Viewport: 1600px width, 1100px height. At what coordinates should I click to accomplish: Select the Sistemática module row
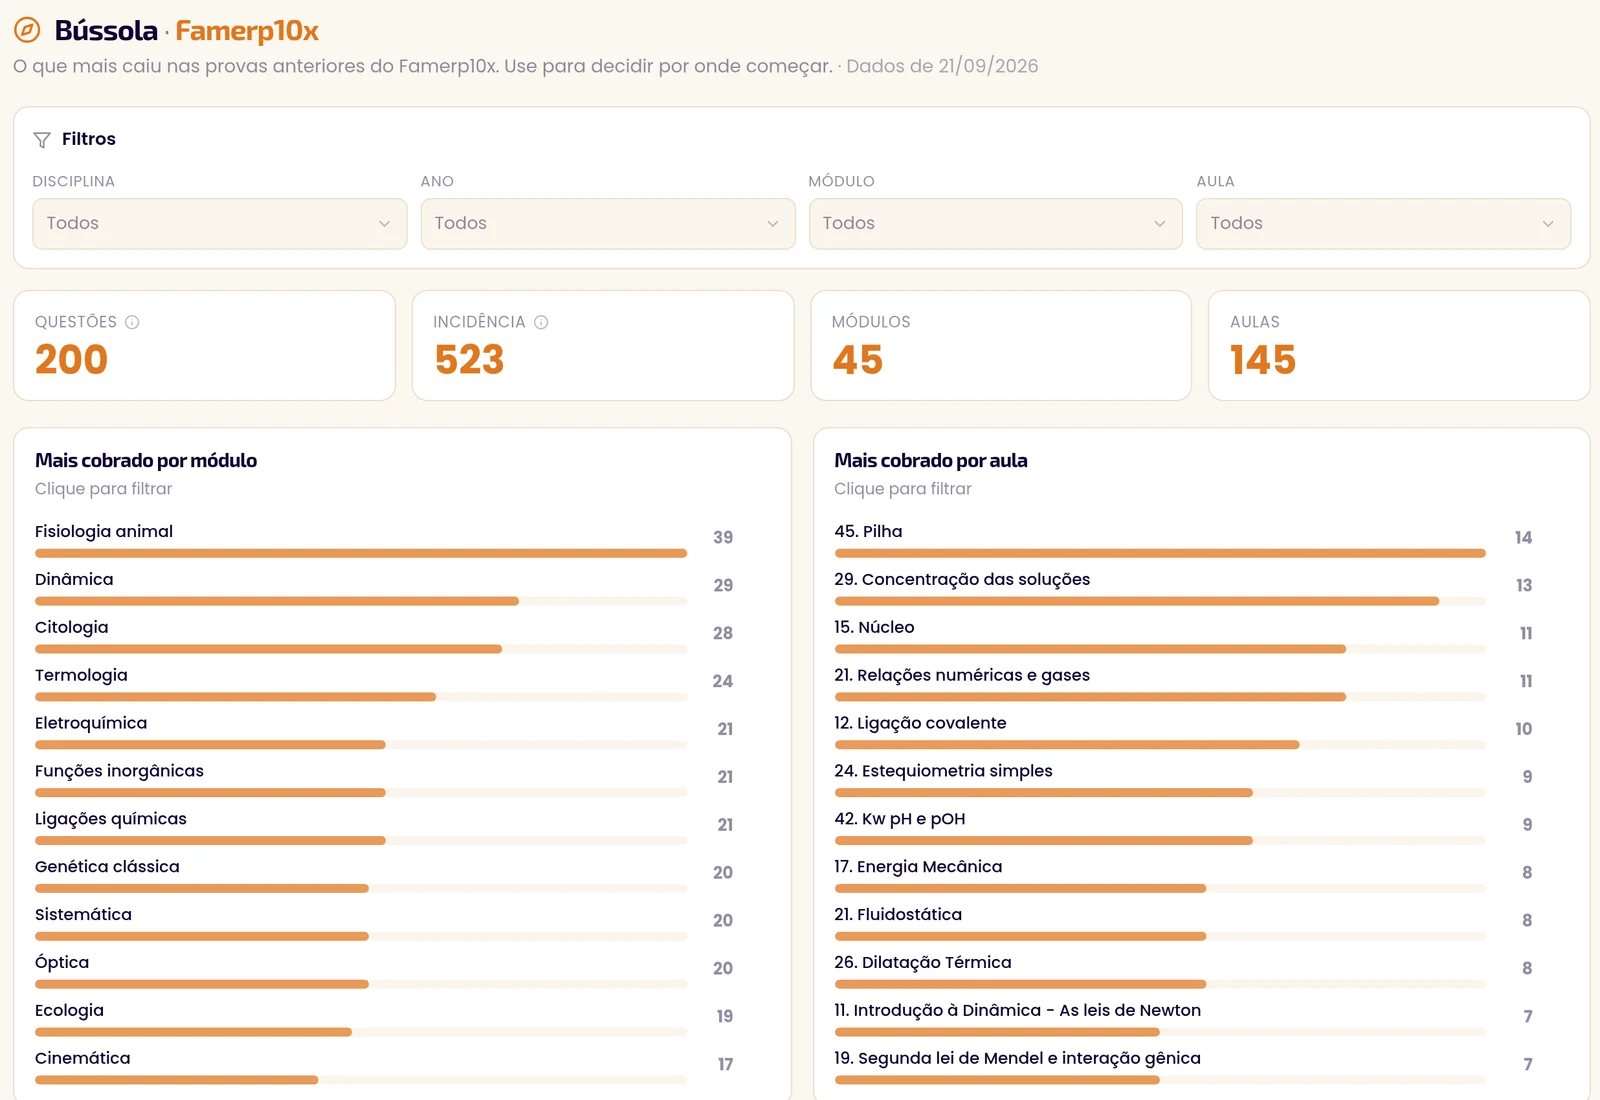384,923
